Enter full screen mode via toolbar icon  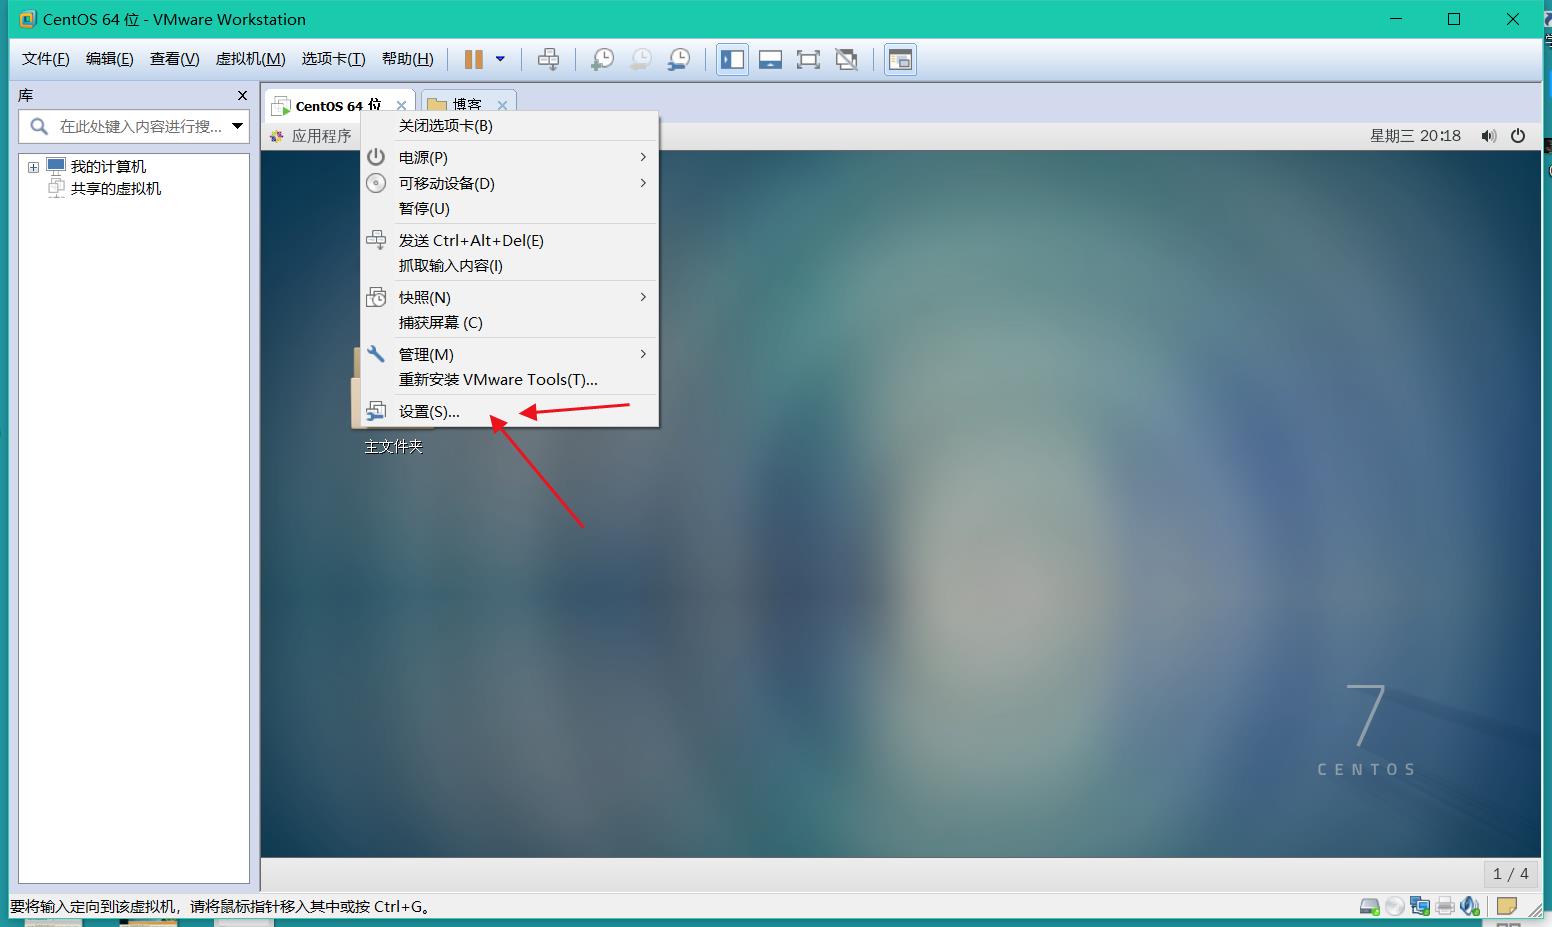(808, 60)
